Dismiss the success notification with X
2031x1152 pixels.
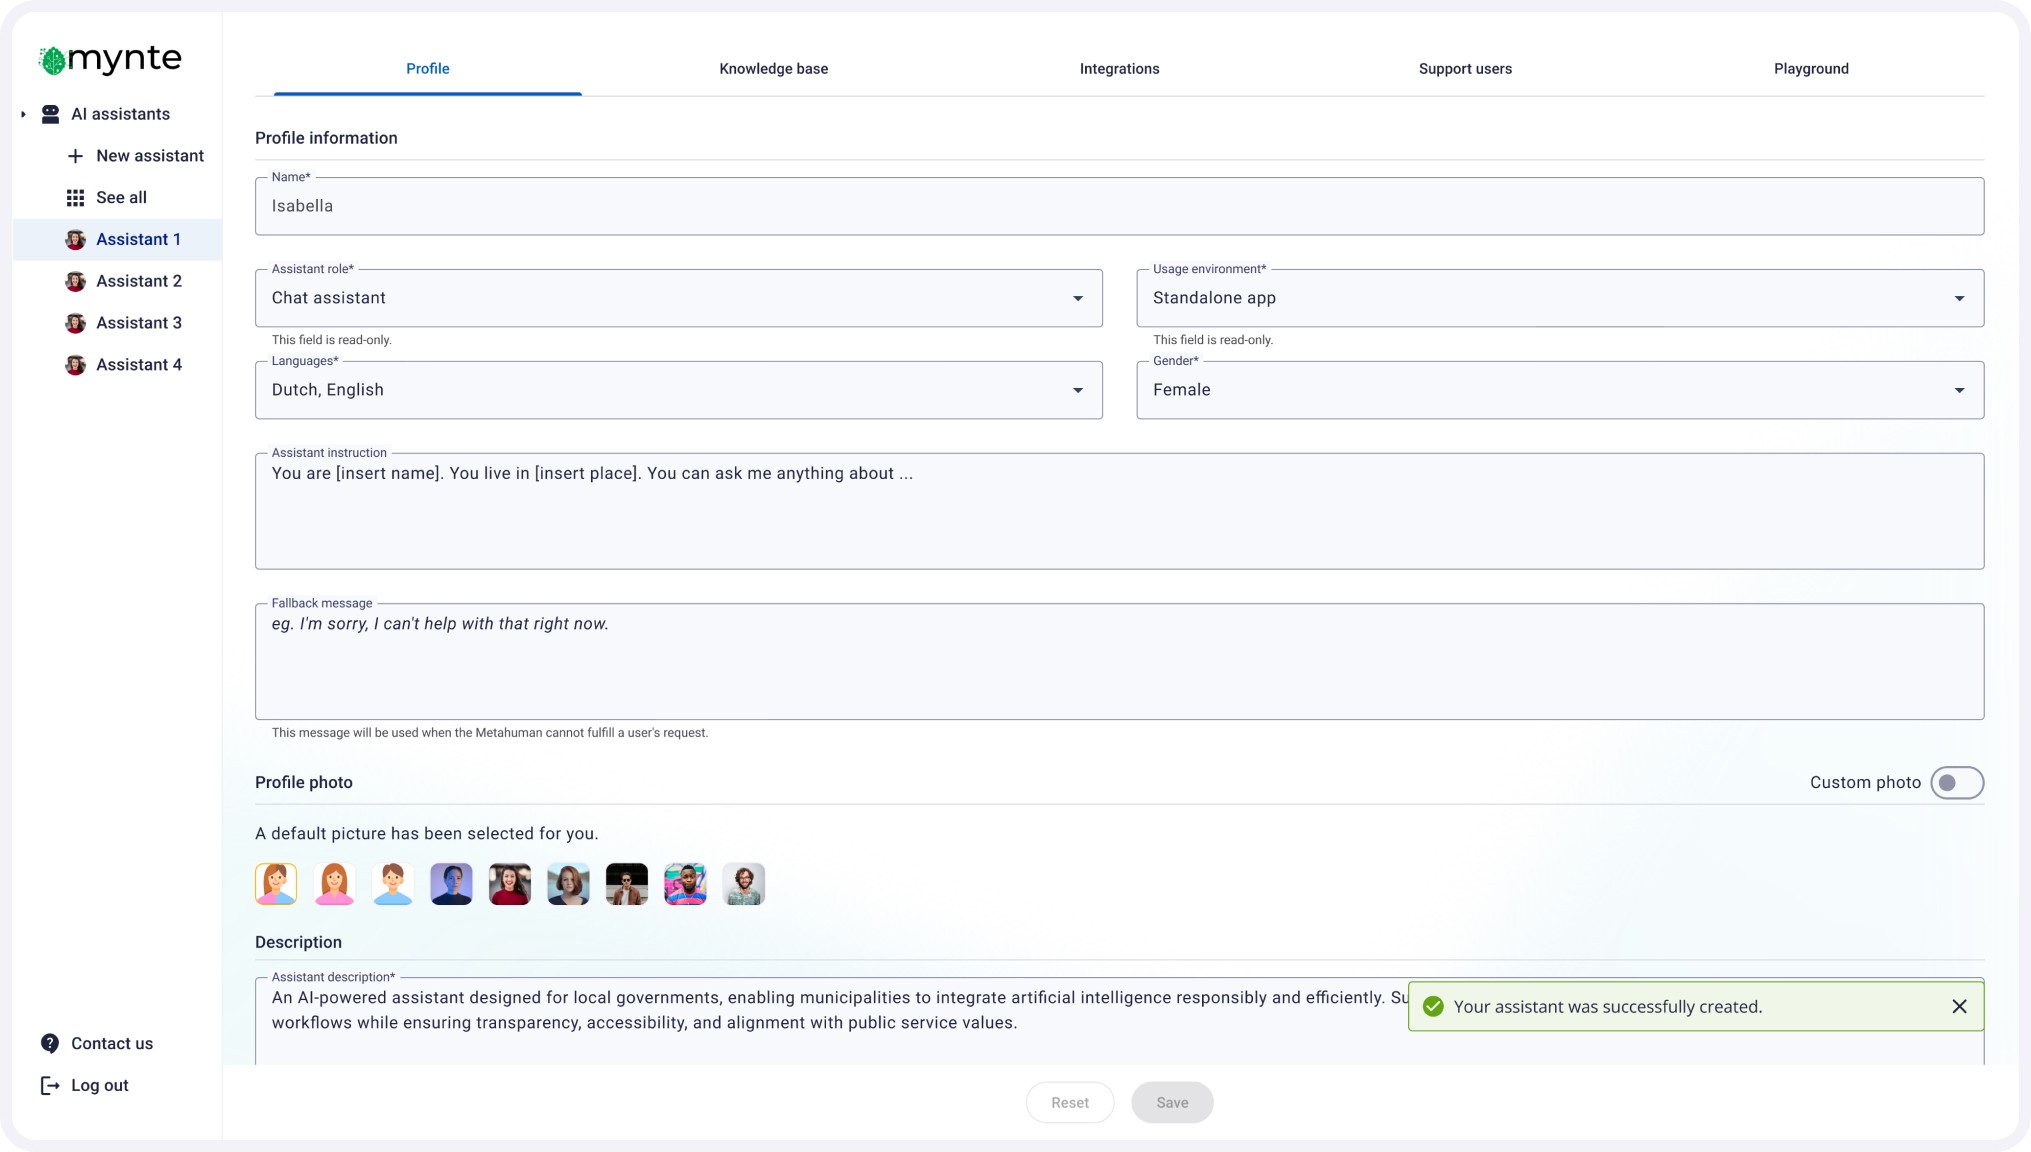click(1959, 1006)
